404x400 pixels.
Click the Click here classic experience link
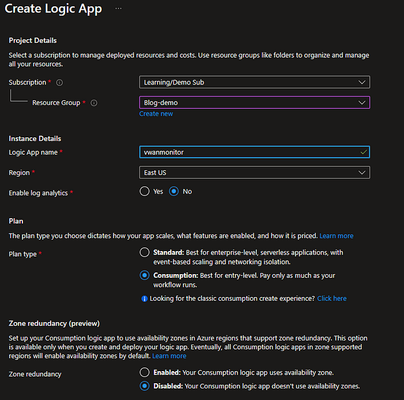point(332,299)
